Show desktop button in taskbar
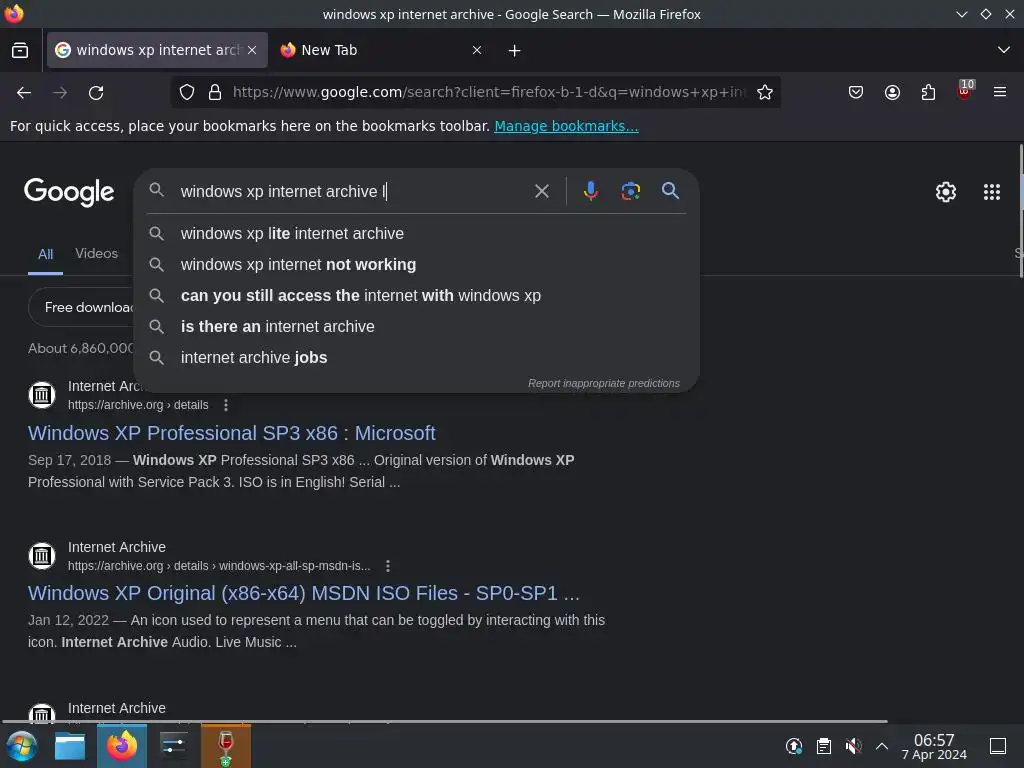1024x768 pixels. (998, 746)
